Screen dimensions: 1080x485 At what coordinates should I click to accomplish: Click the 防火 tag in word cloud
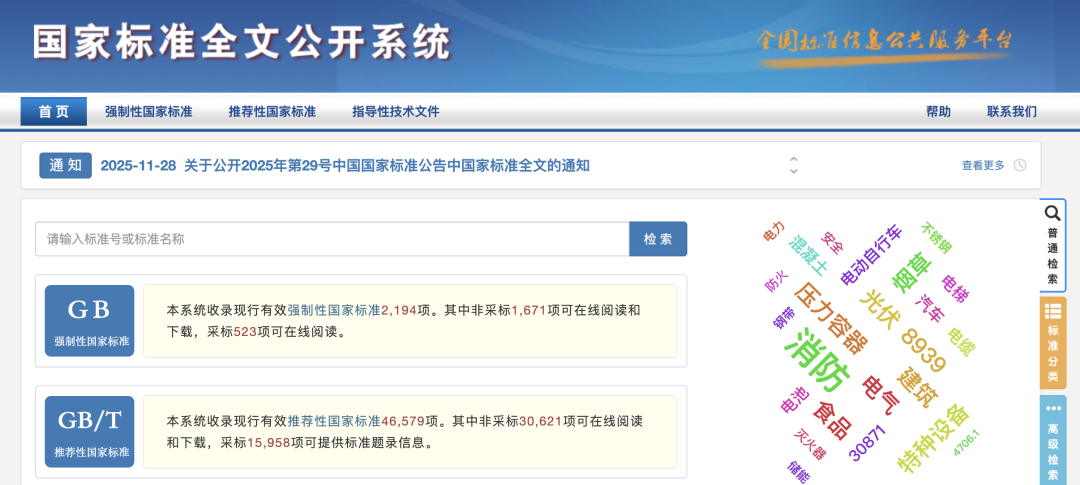click(x=776, y=282)
